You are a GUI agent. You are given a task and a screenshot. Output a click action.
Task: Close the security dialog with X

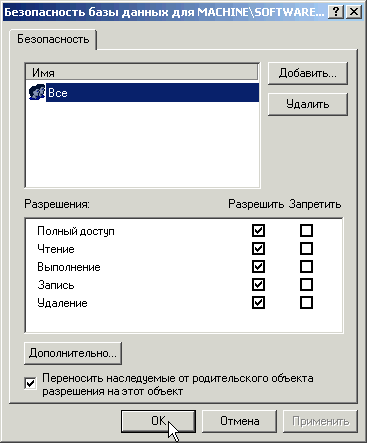point(354,12)
